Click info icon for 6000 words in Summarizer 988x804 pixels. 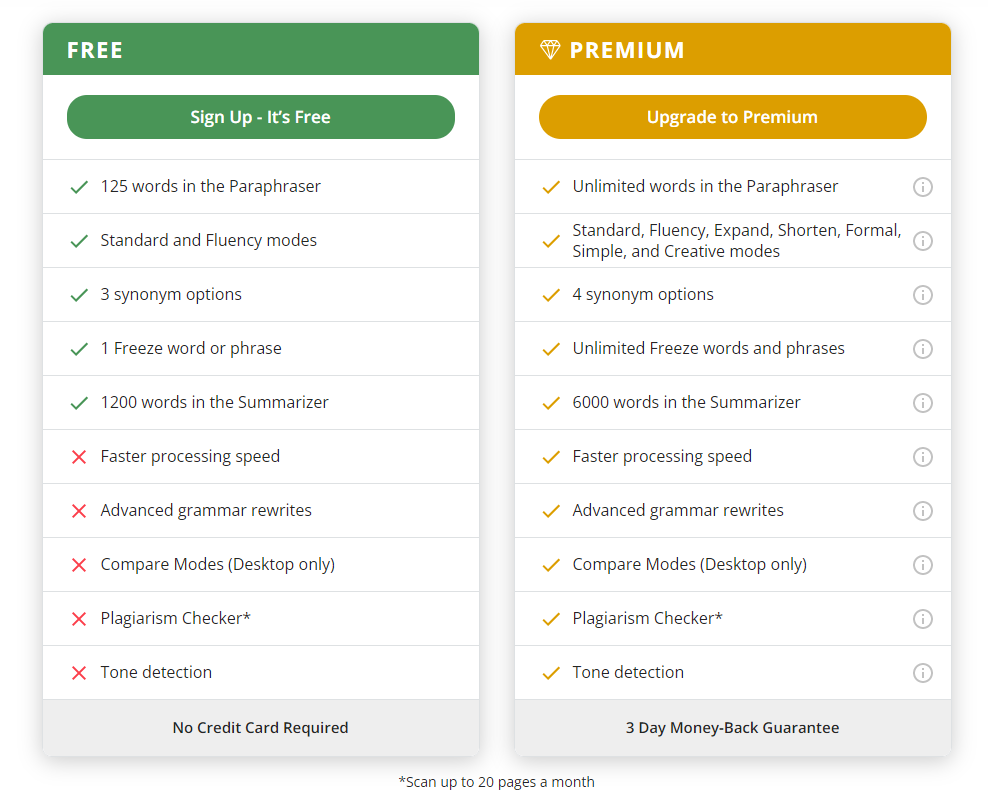tap(922, 403)
